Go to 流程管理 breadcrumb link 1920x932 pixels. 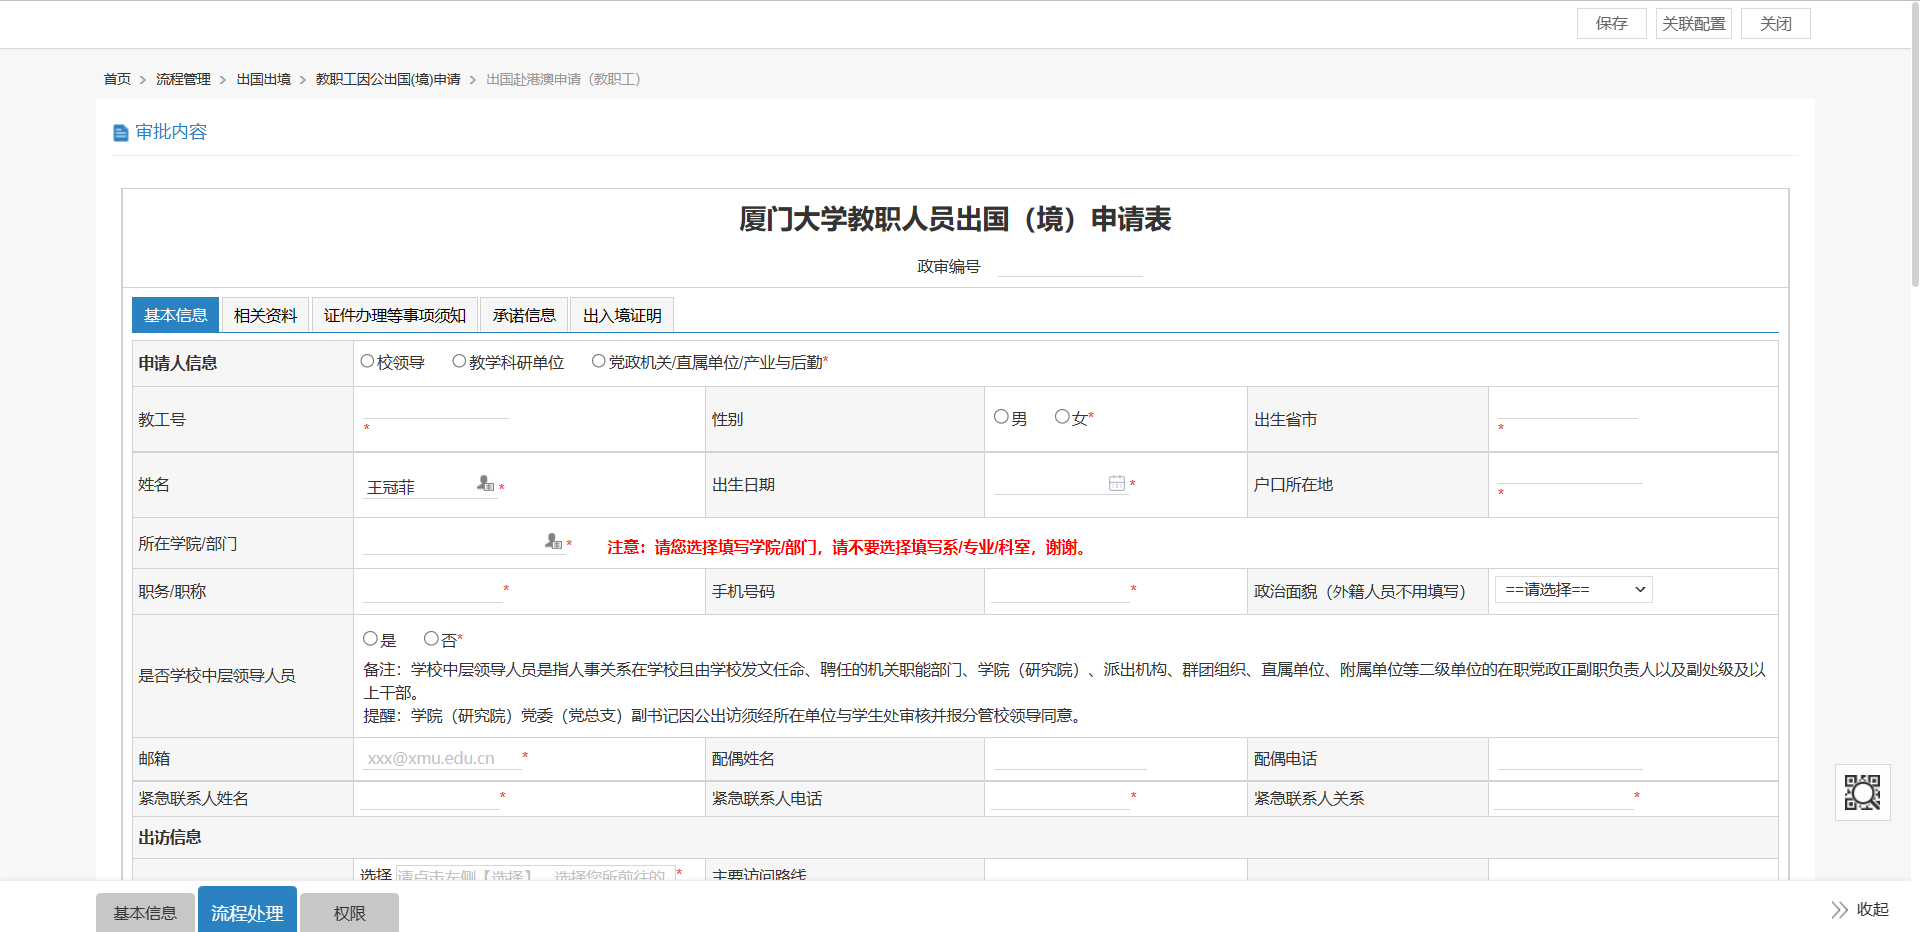pyautogui.click(x=183, y=79)
